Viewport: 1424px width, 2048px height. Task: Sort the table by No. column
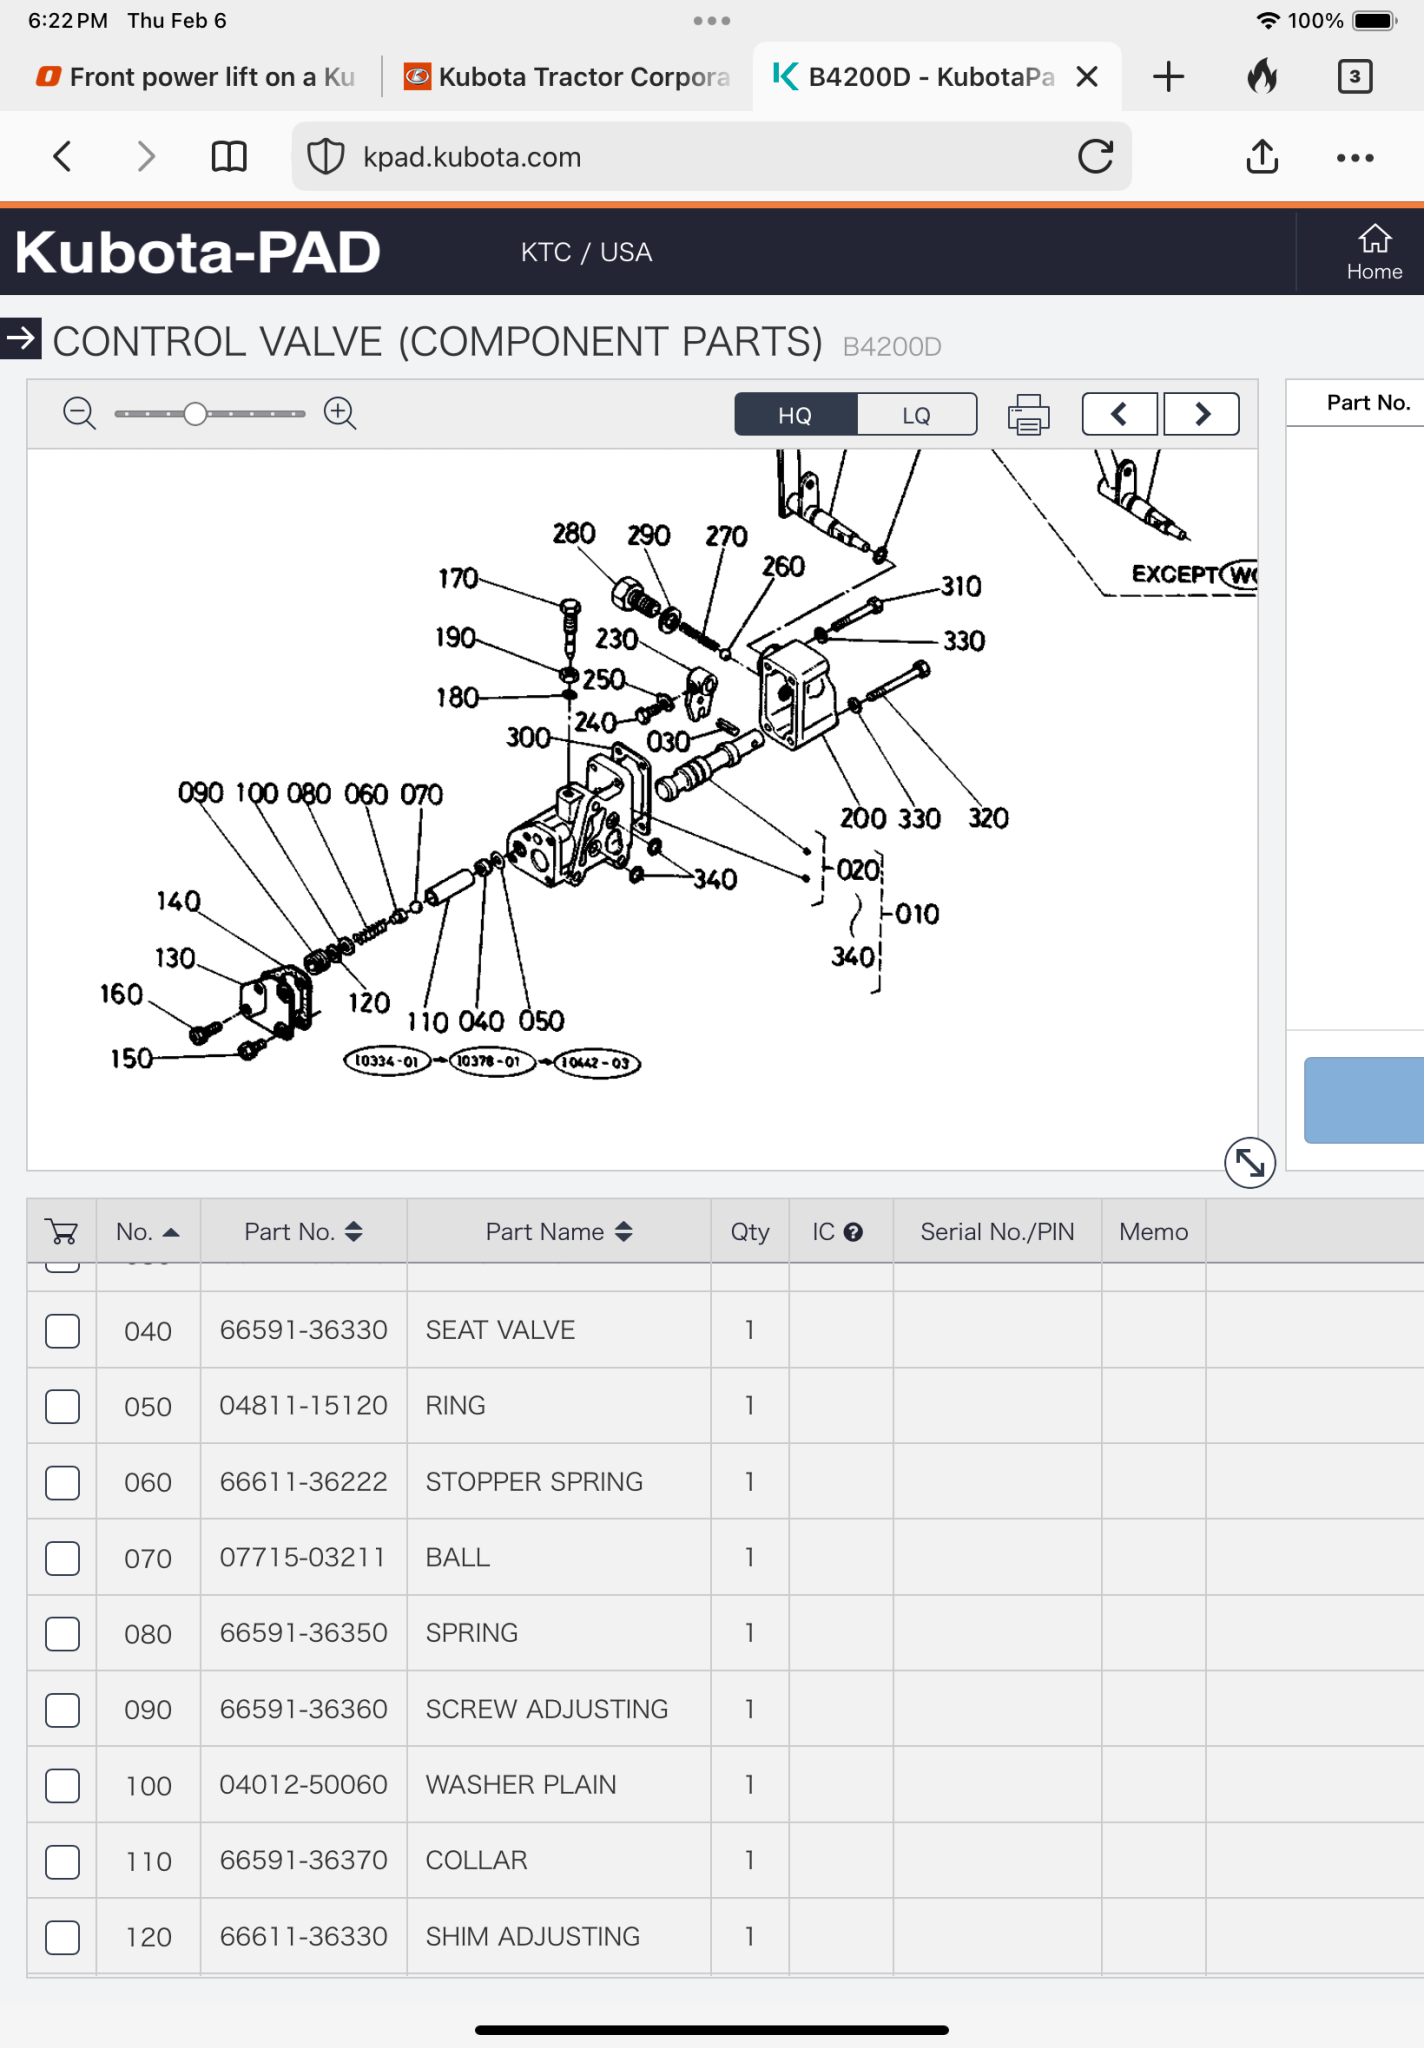click(x=148, y=1232)
